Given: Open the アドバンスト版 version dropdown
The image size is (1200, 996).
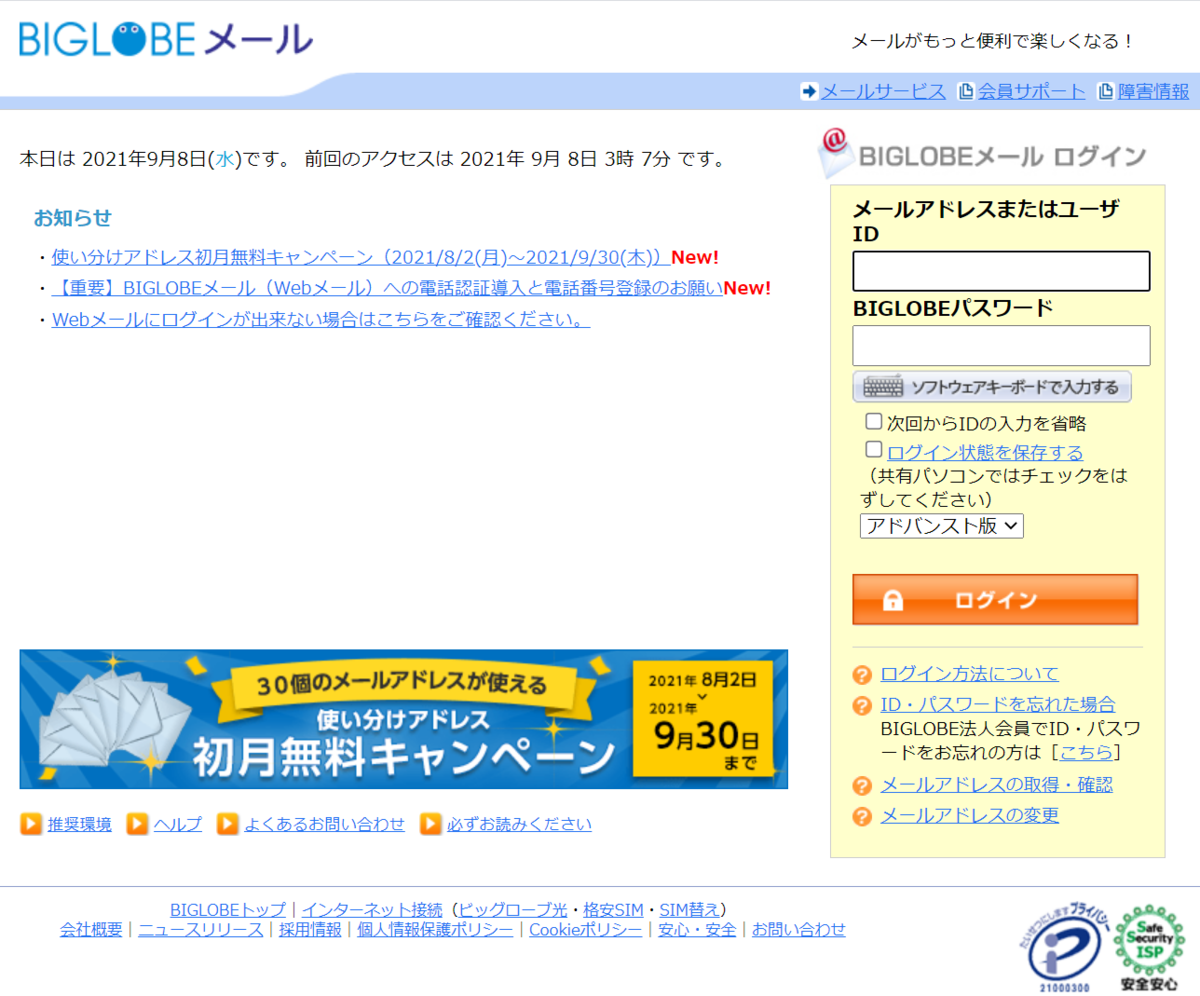Looking at the screenshot, I should click(x=942, y=526).
